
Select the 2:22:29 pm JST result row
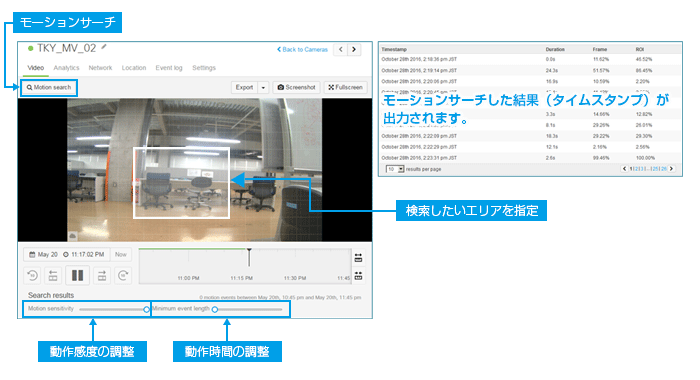pos(530,147)
